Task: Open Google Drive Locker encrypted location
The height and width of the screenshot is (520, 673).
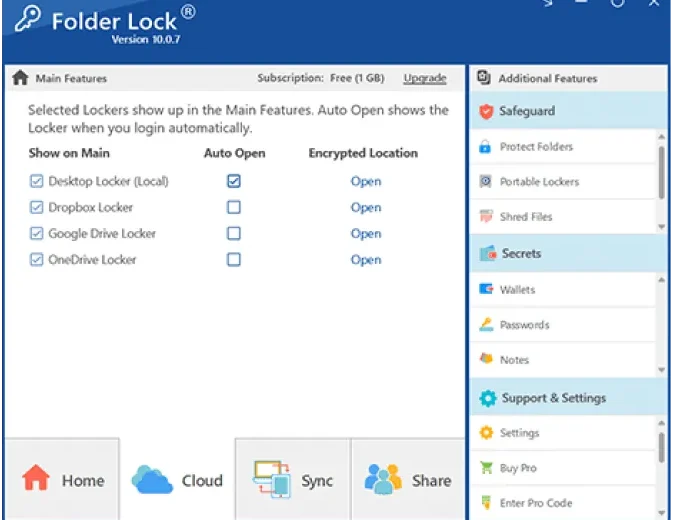Action: (x=366, y=234)
